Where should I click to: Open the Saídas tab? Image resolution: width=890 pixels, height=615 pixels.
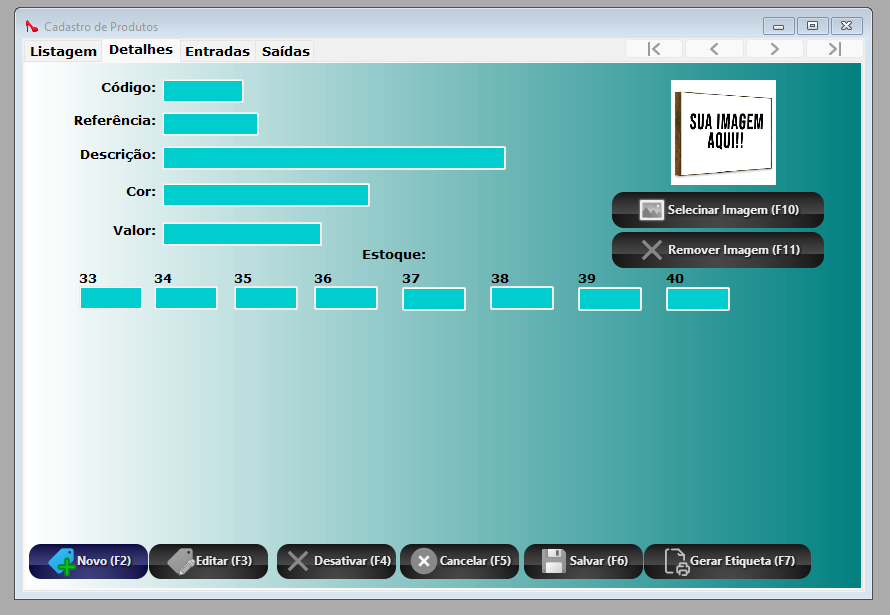286,51
